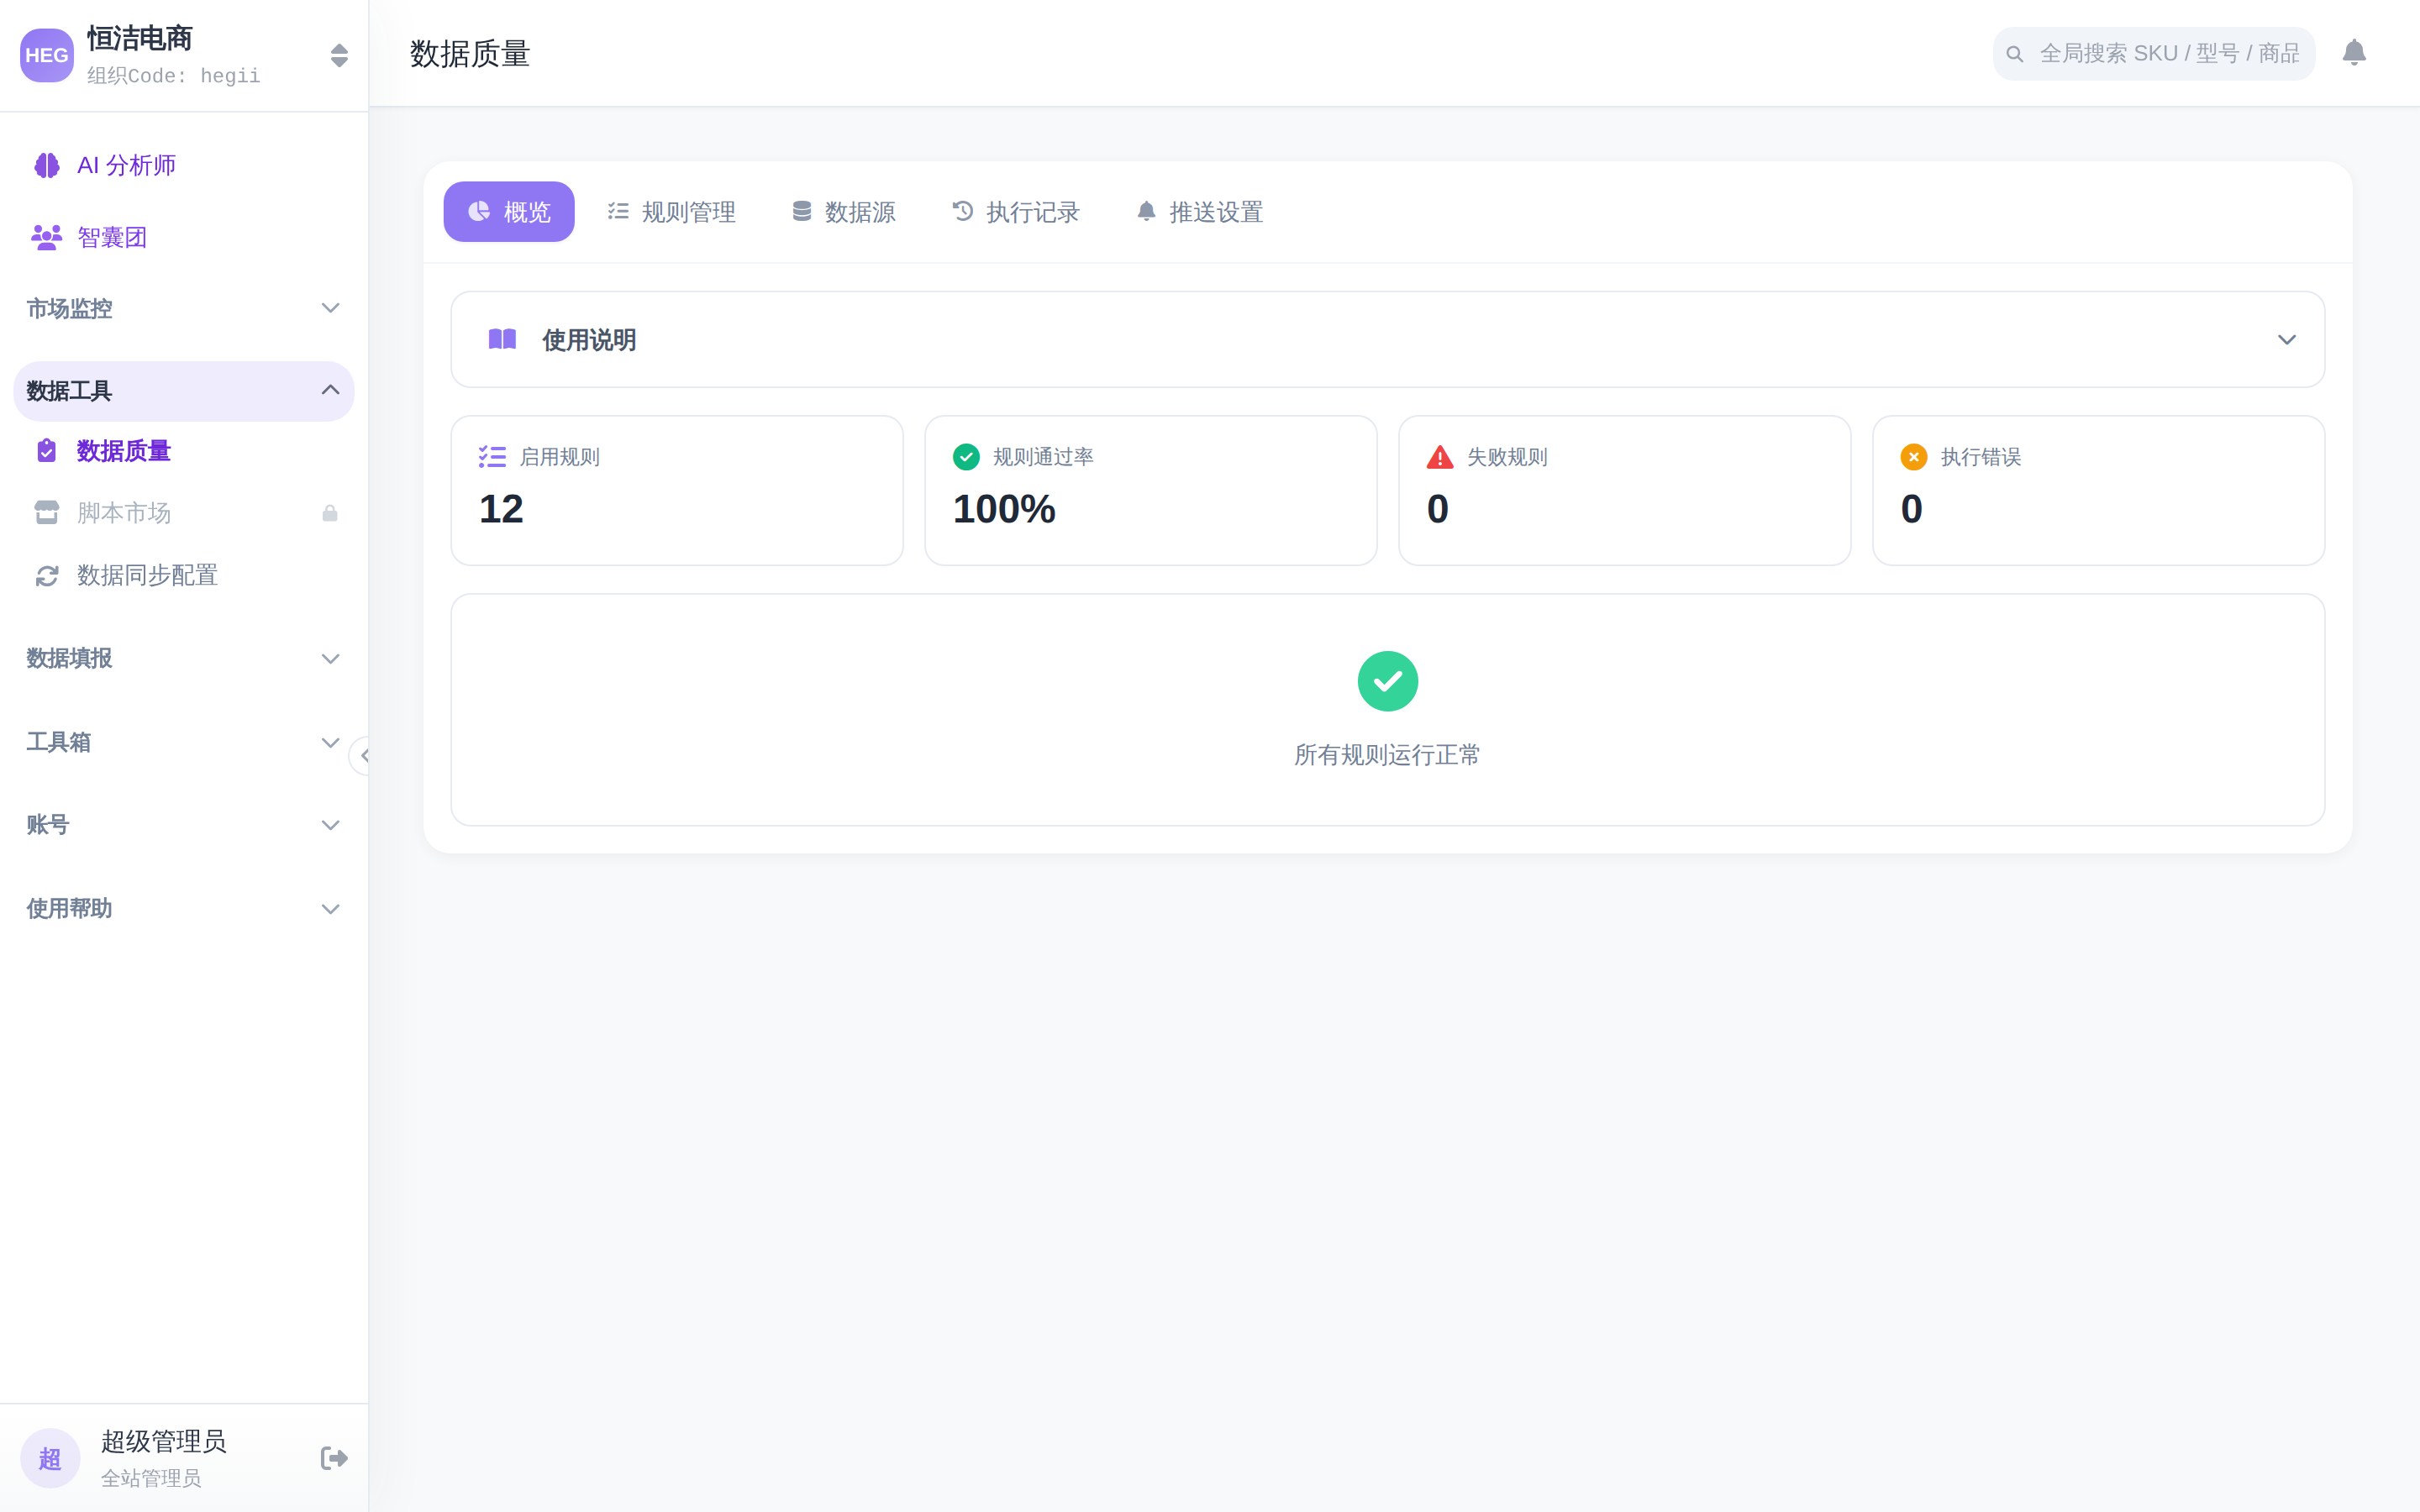Click the 失败规则 card label

pos(1507,457)
